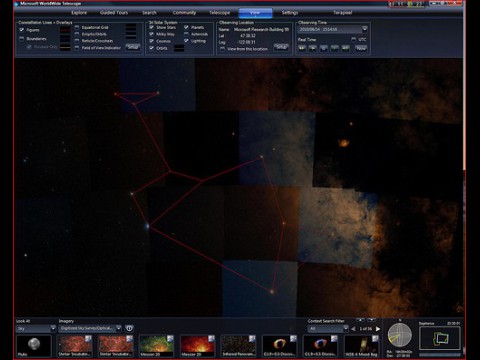Click the pause time button
480x360 pixels.
pos(323,48)
